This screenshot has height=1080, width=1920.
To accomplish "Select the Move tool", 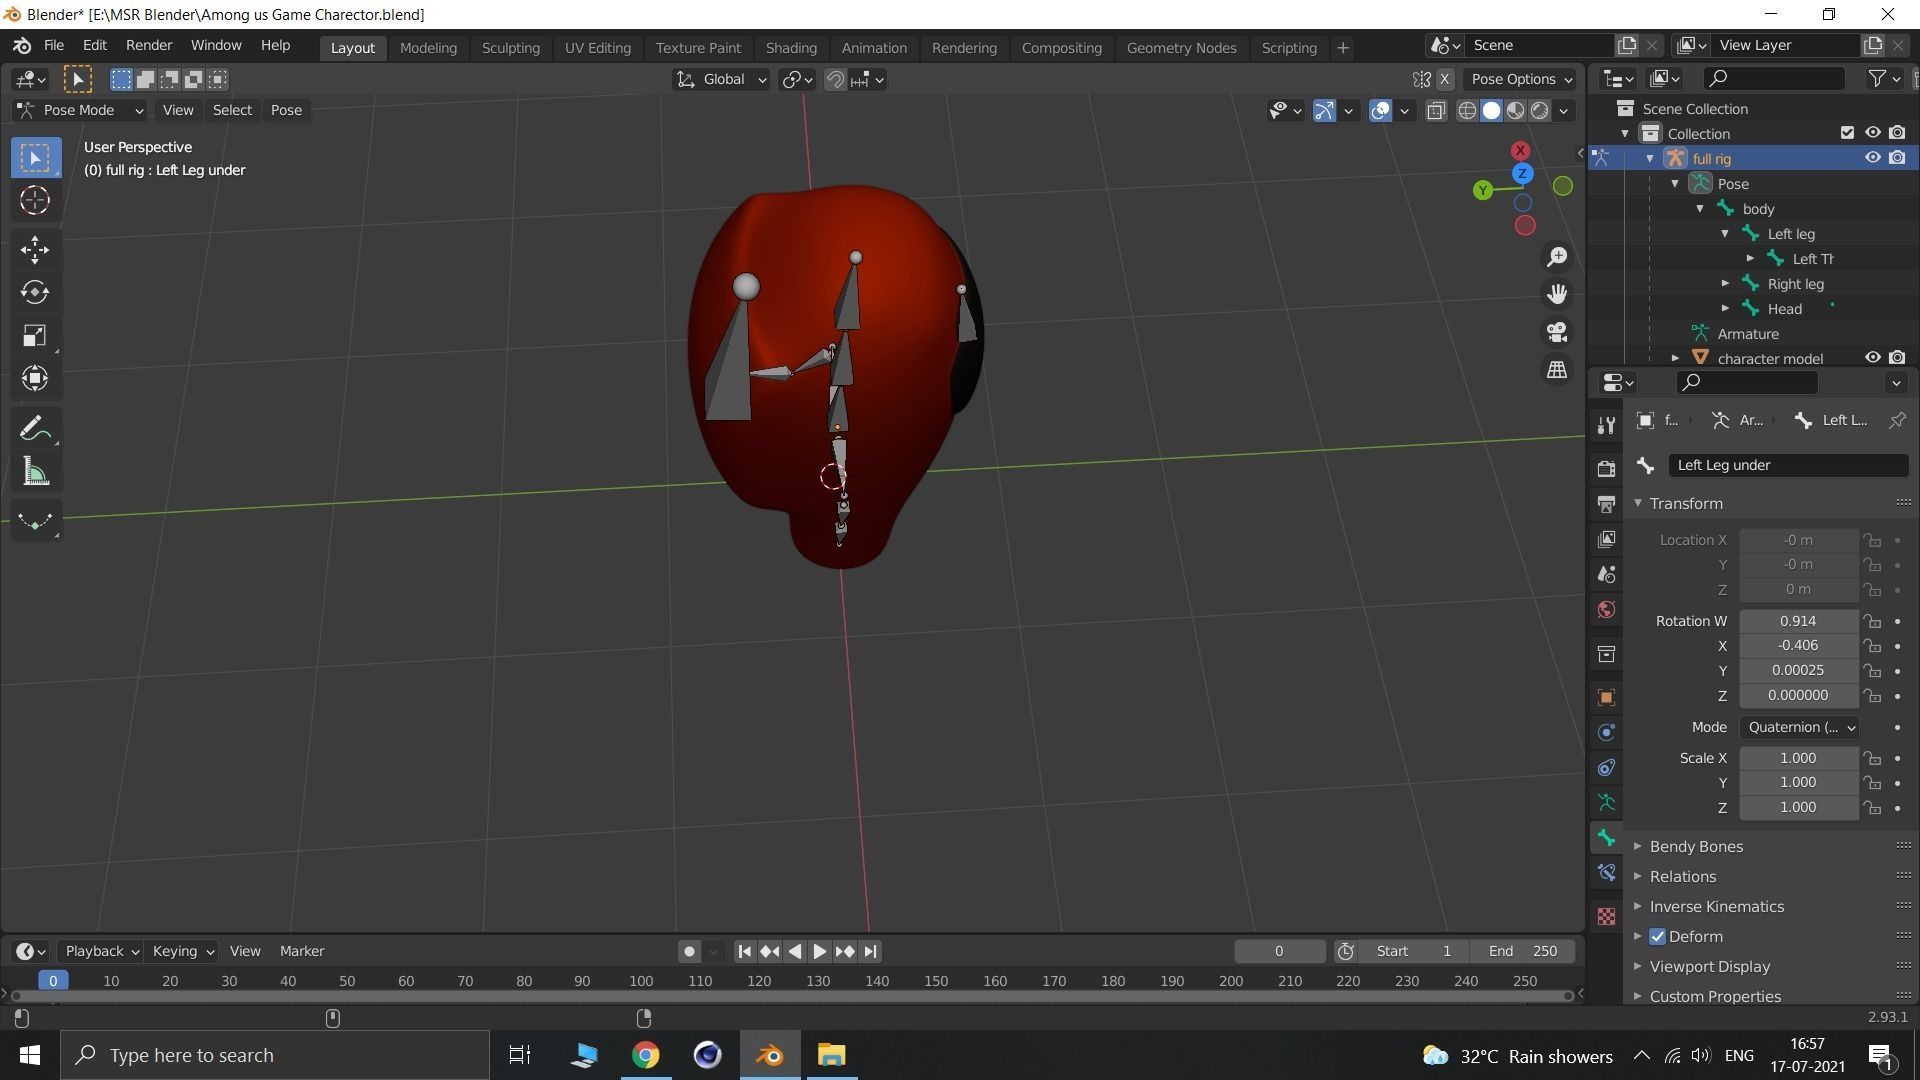I will (x=35, y=249).
